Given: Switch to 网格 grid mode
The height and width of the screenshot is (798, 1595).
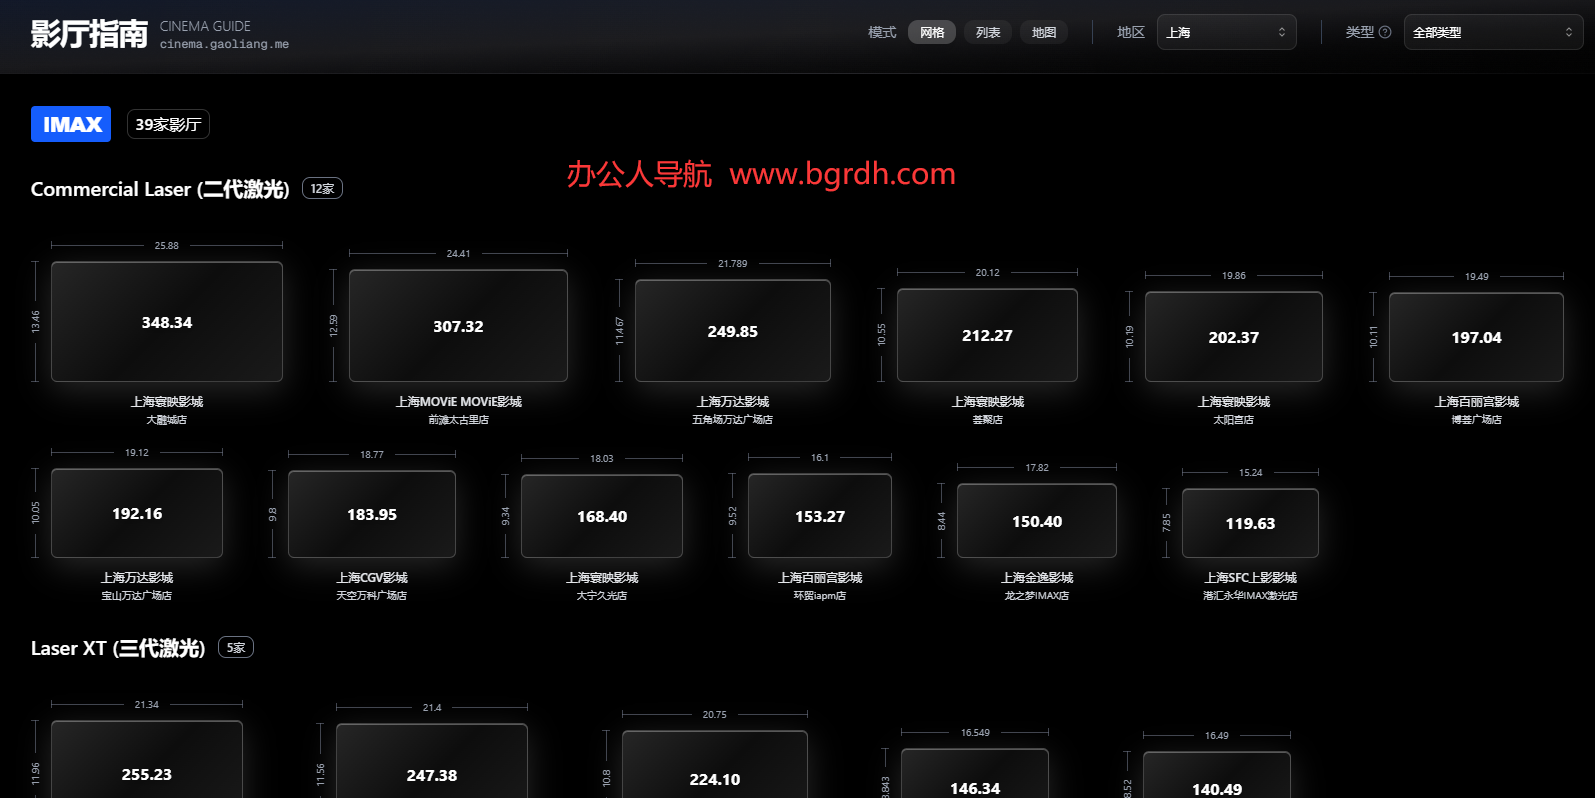Looking at the screenshot, I should pyautogui.click(x=932, y=32).
